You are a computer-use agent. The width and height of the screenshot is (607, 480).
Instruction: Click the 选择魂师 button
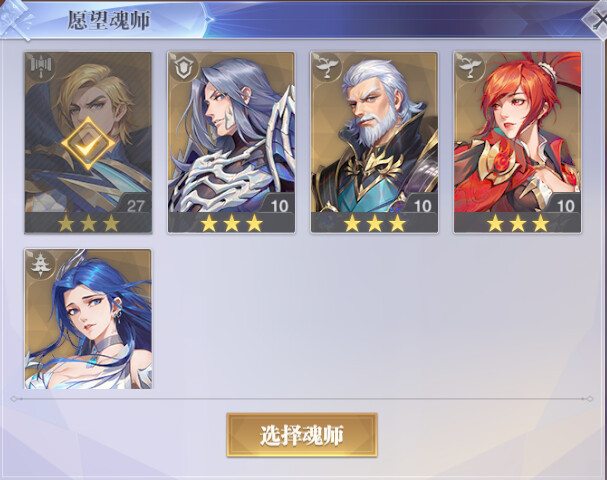302,435
